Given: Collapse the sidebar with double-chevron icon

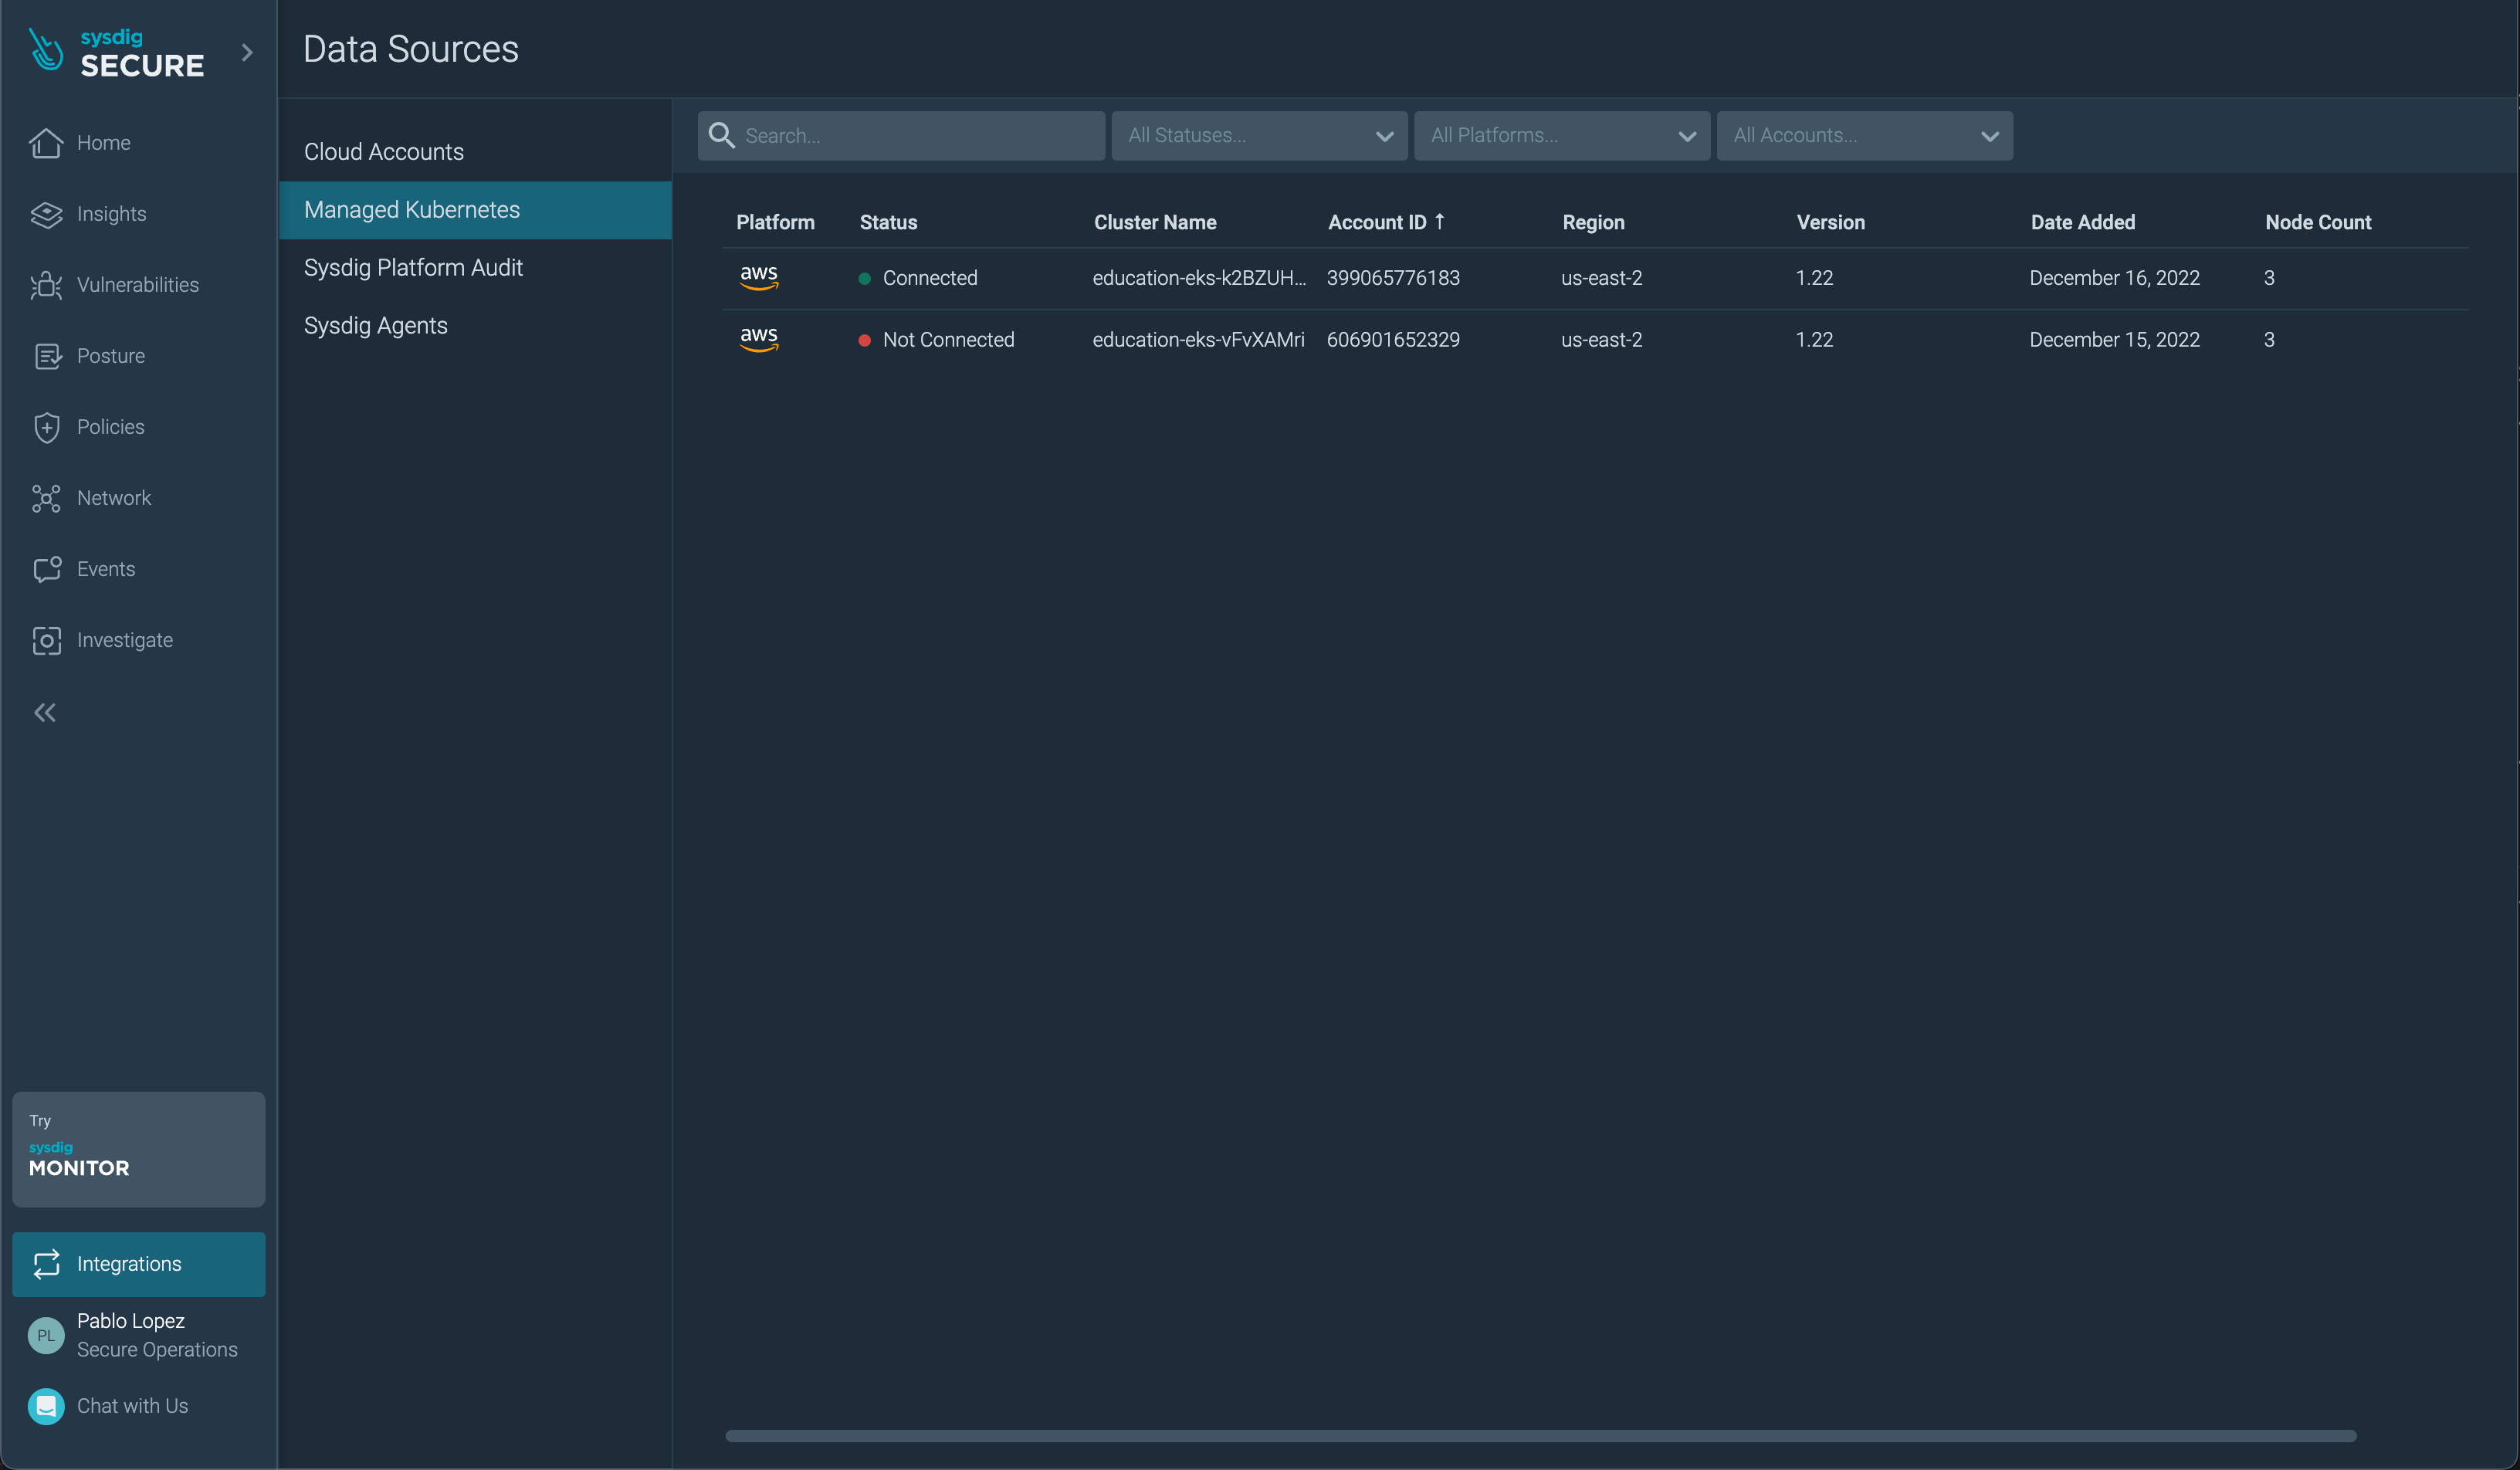Looking at the screenshot, I should pyautogui.click(x=45, y=712).
